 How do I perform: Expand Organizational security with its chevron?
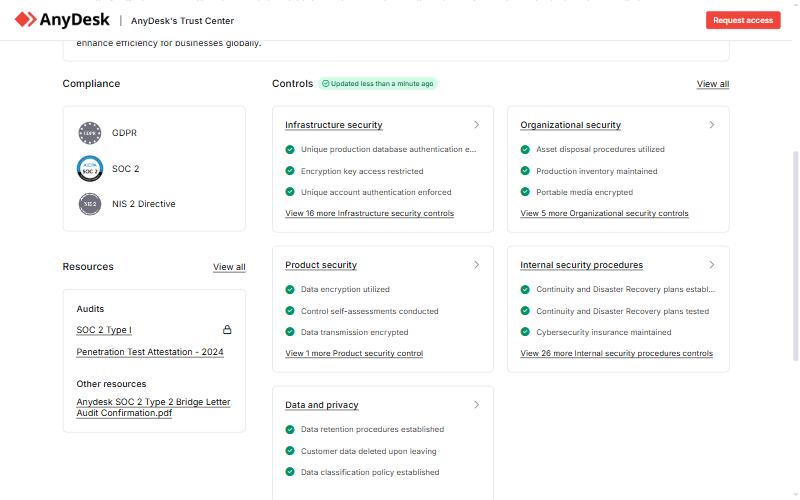[712, 124]
